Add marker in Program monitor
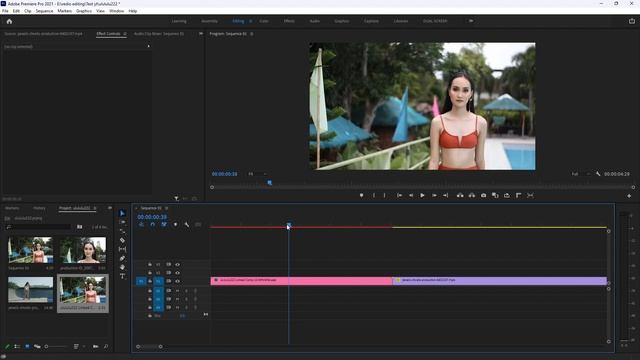This screenshot has width=640, height=360. coord(361,196)
